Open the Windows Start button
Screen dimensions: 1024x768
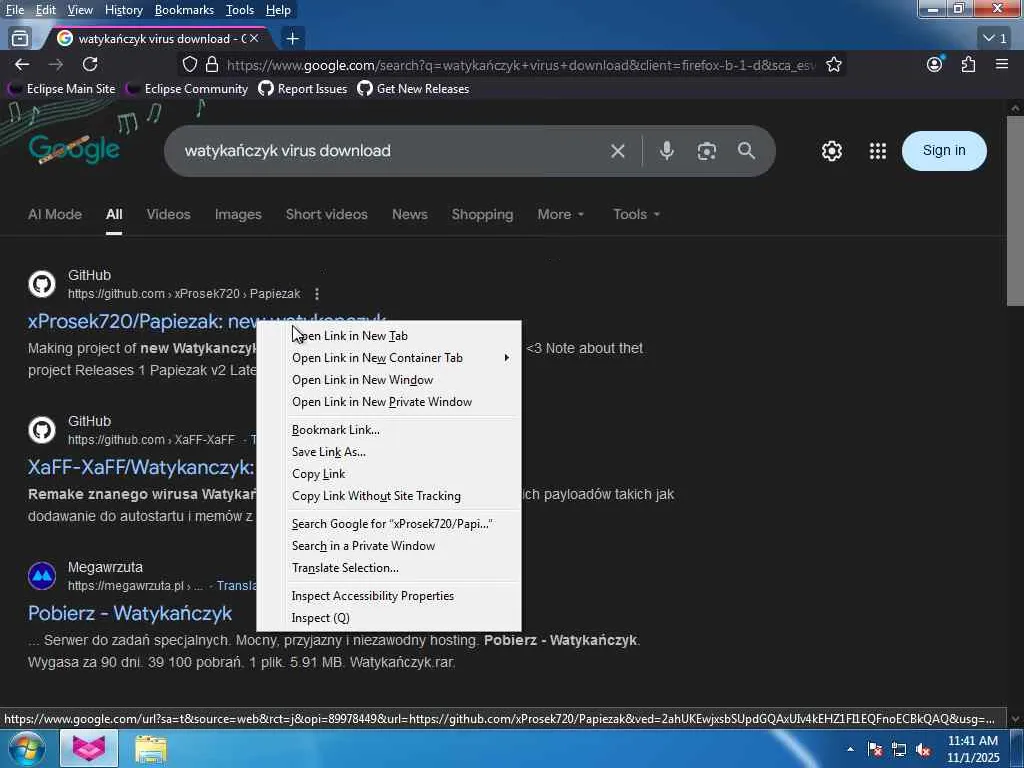tap(27, 748)
